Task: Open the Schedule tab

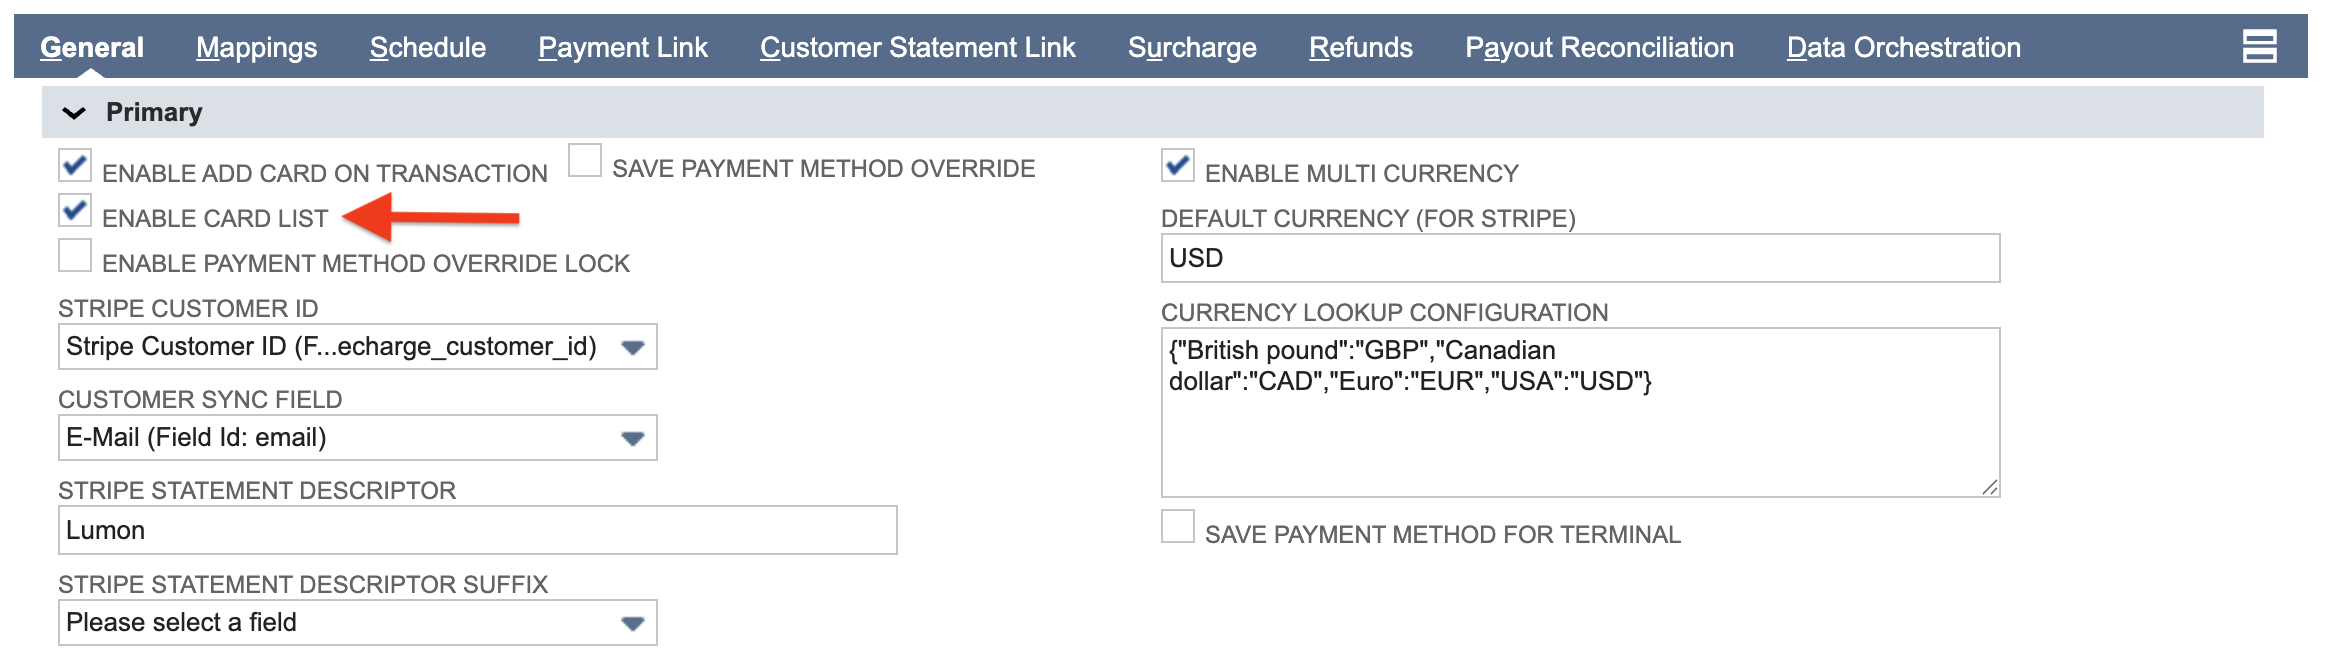Action: click(x=428, y=47)
